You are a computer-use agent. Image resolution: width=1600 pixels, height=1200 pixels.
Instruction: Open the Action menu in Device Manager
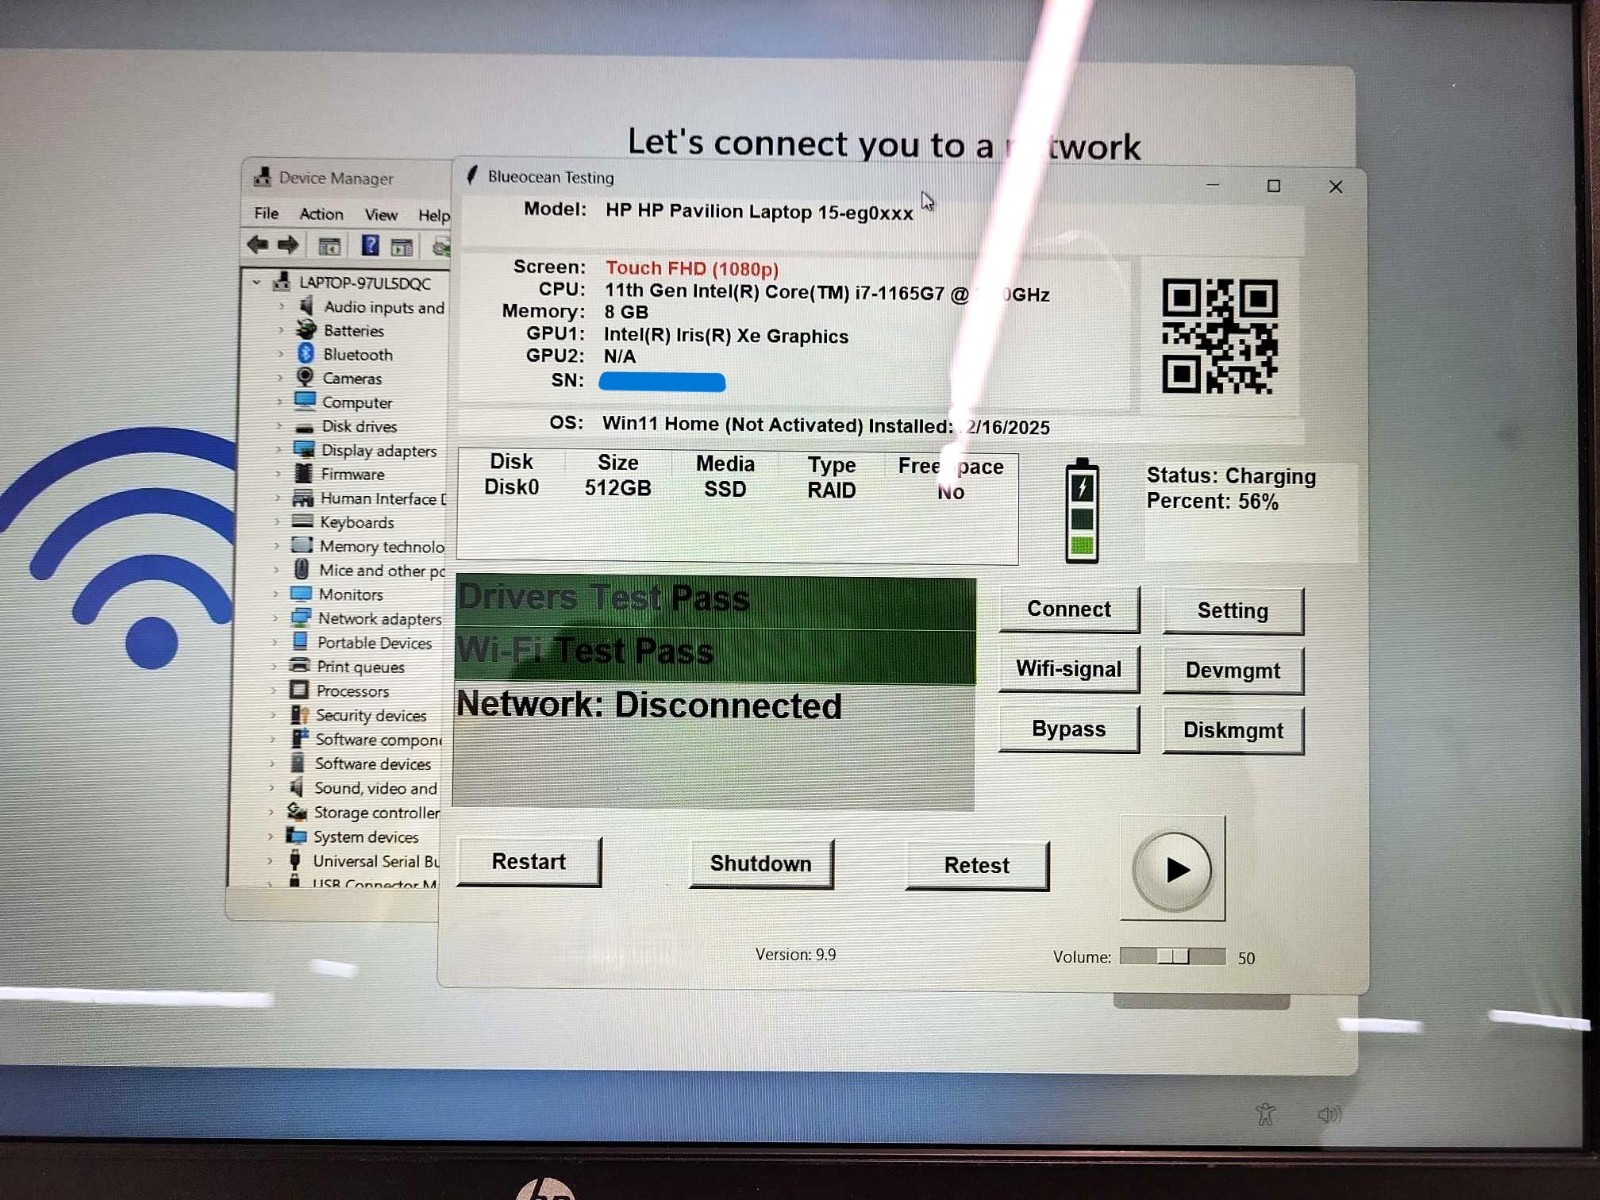(x=321, y=214)
